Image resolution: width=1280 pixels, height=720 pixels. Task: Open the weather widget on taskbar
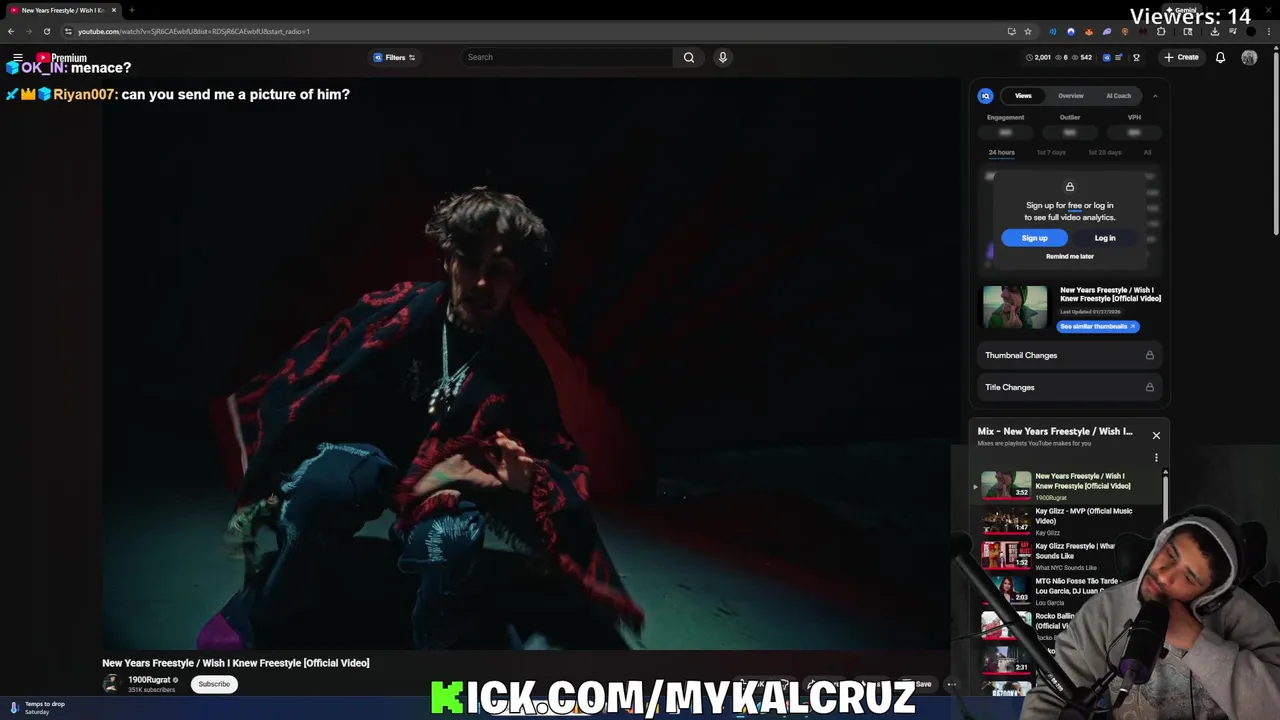click(38, 707)
